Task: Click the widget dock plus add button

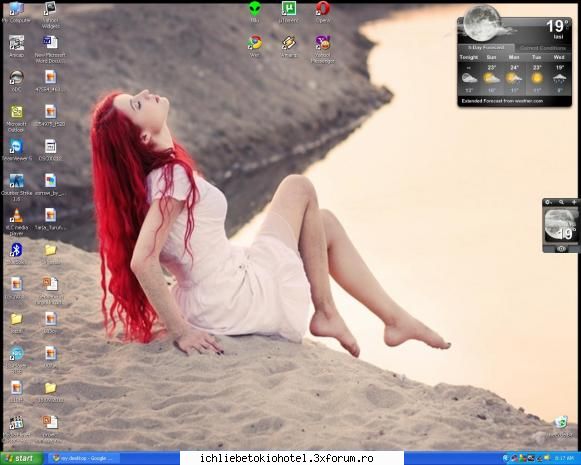Action: pyautogui.click(x=574, y=202)
